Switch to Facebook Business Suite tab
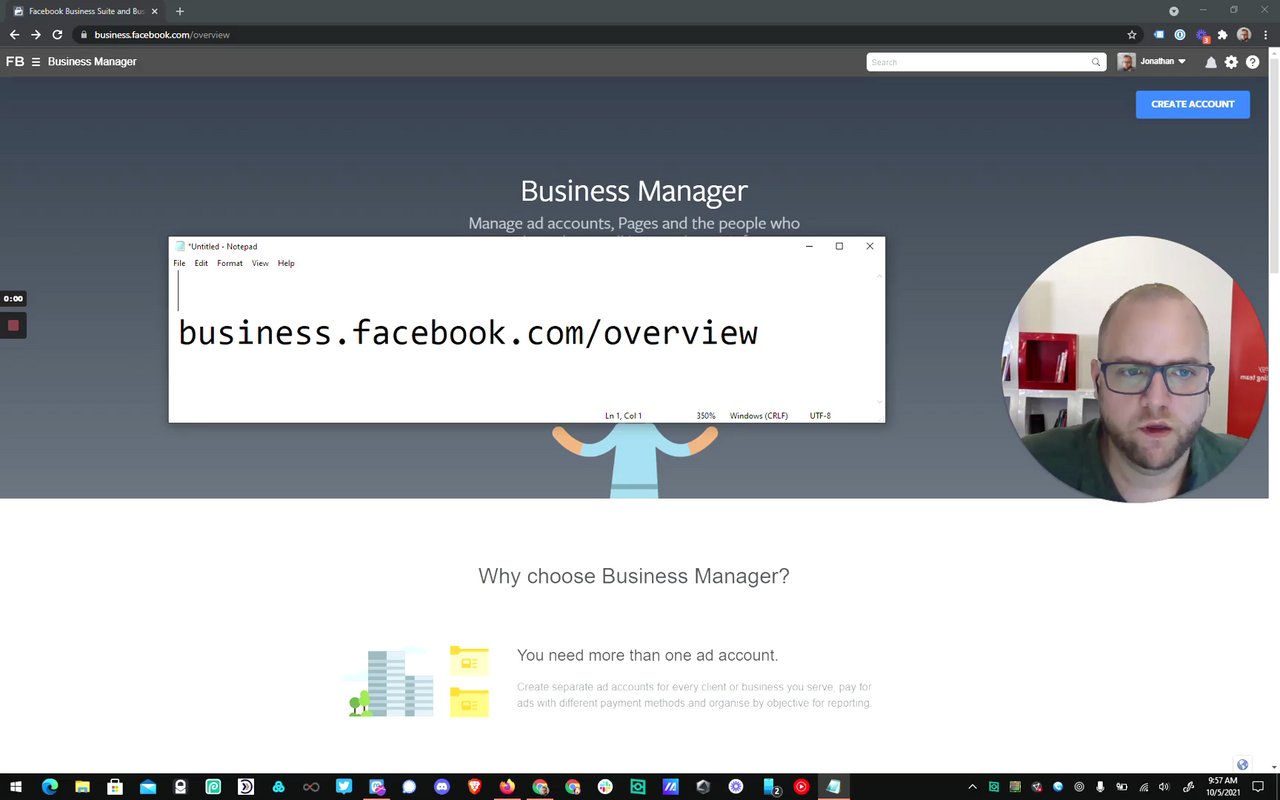 point(86,11)
